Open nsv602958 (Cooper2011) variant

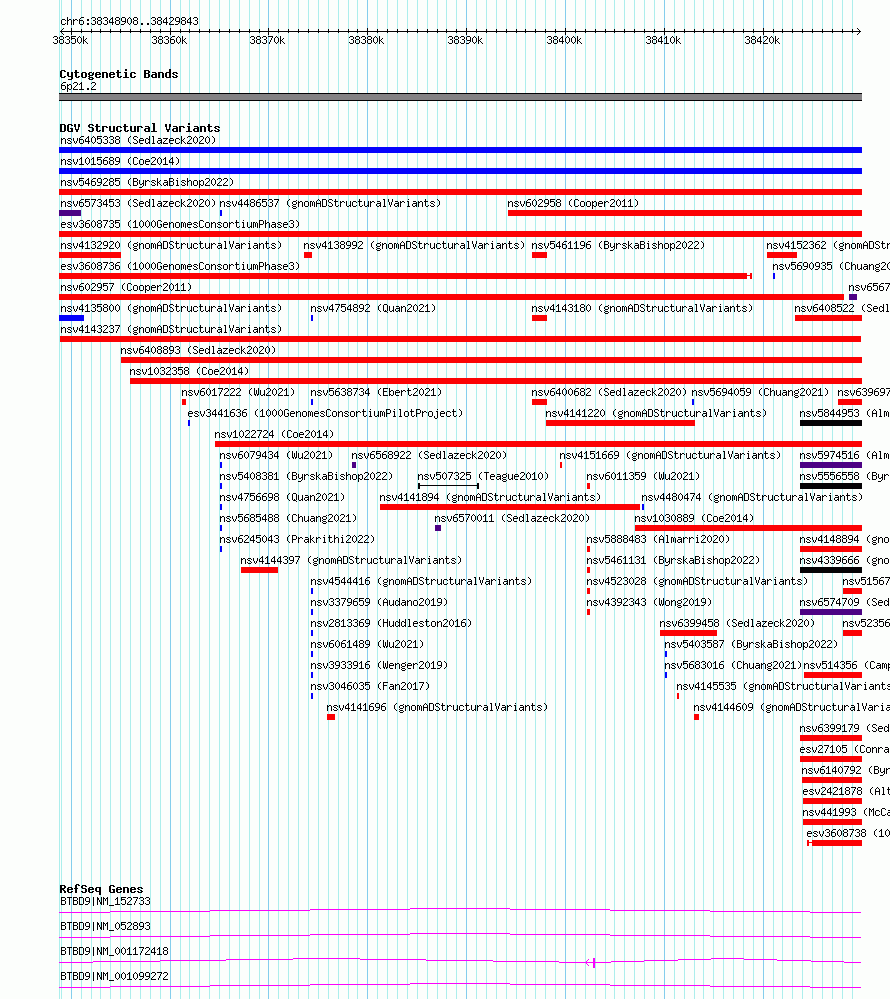click(573, 203)
